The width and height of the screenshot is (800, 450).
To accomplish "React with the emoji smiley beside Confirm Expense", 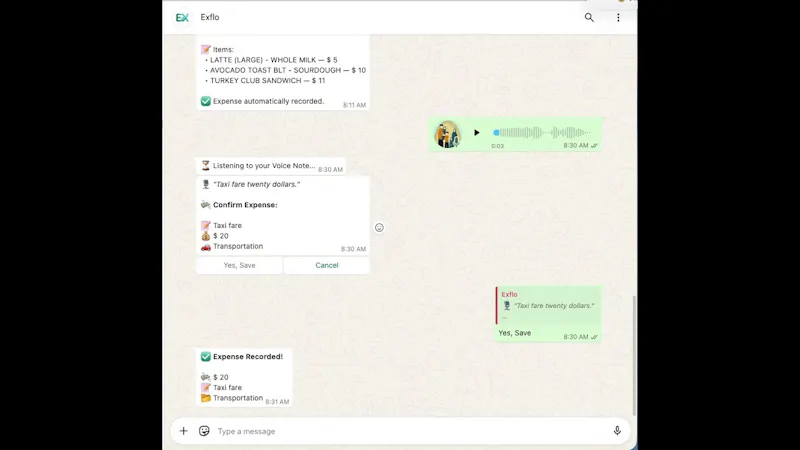I will coord(379,228).
